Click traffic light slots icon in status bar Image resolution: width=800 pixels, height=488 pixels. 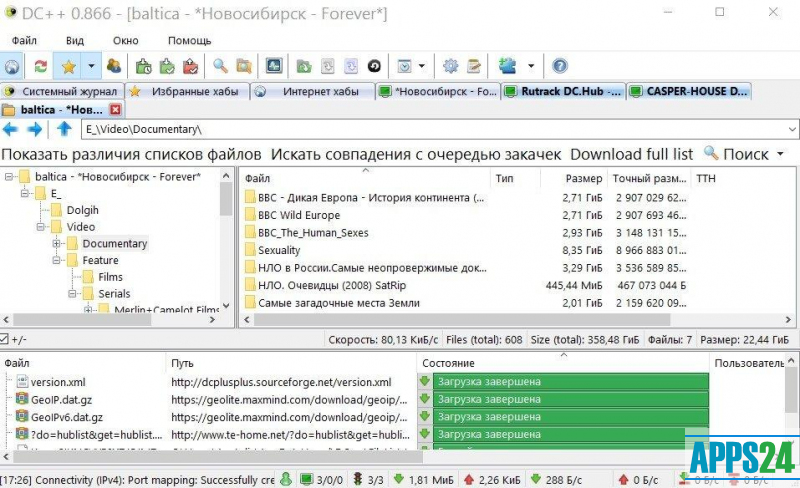[x=358, y=479]
